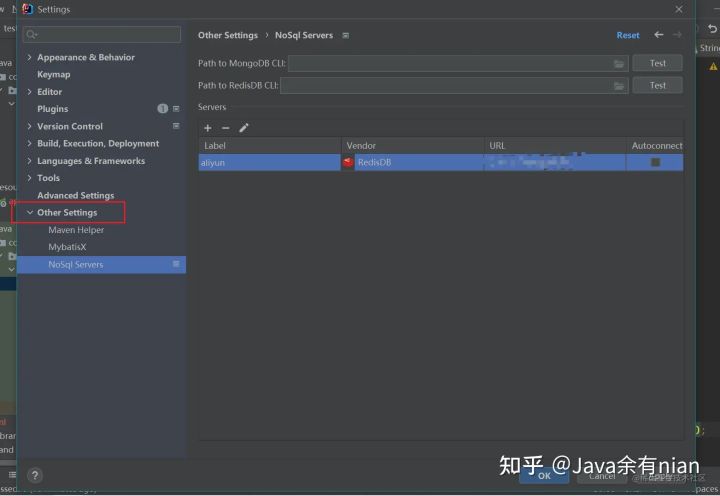Image resolution: width=720 pixels, height=496 pixels.
Task: Click the Autoconnect column header
Action: 655,146
